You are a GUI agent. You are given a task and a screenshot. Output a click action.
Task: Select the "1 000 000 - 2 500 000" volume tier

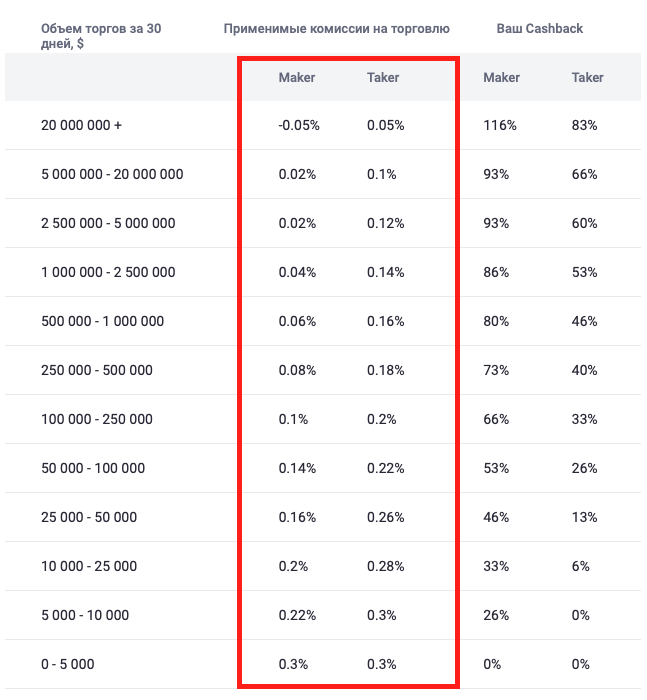click(108, 273)
